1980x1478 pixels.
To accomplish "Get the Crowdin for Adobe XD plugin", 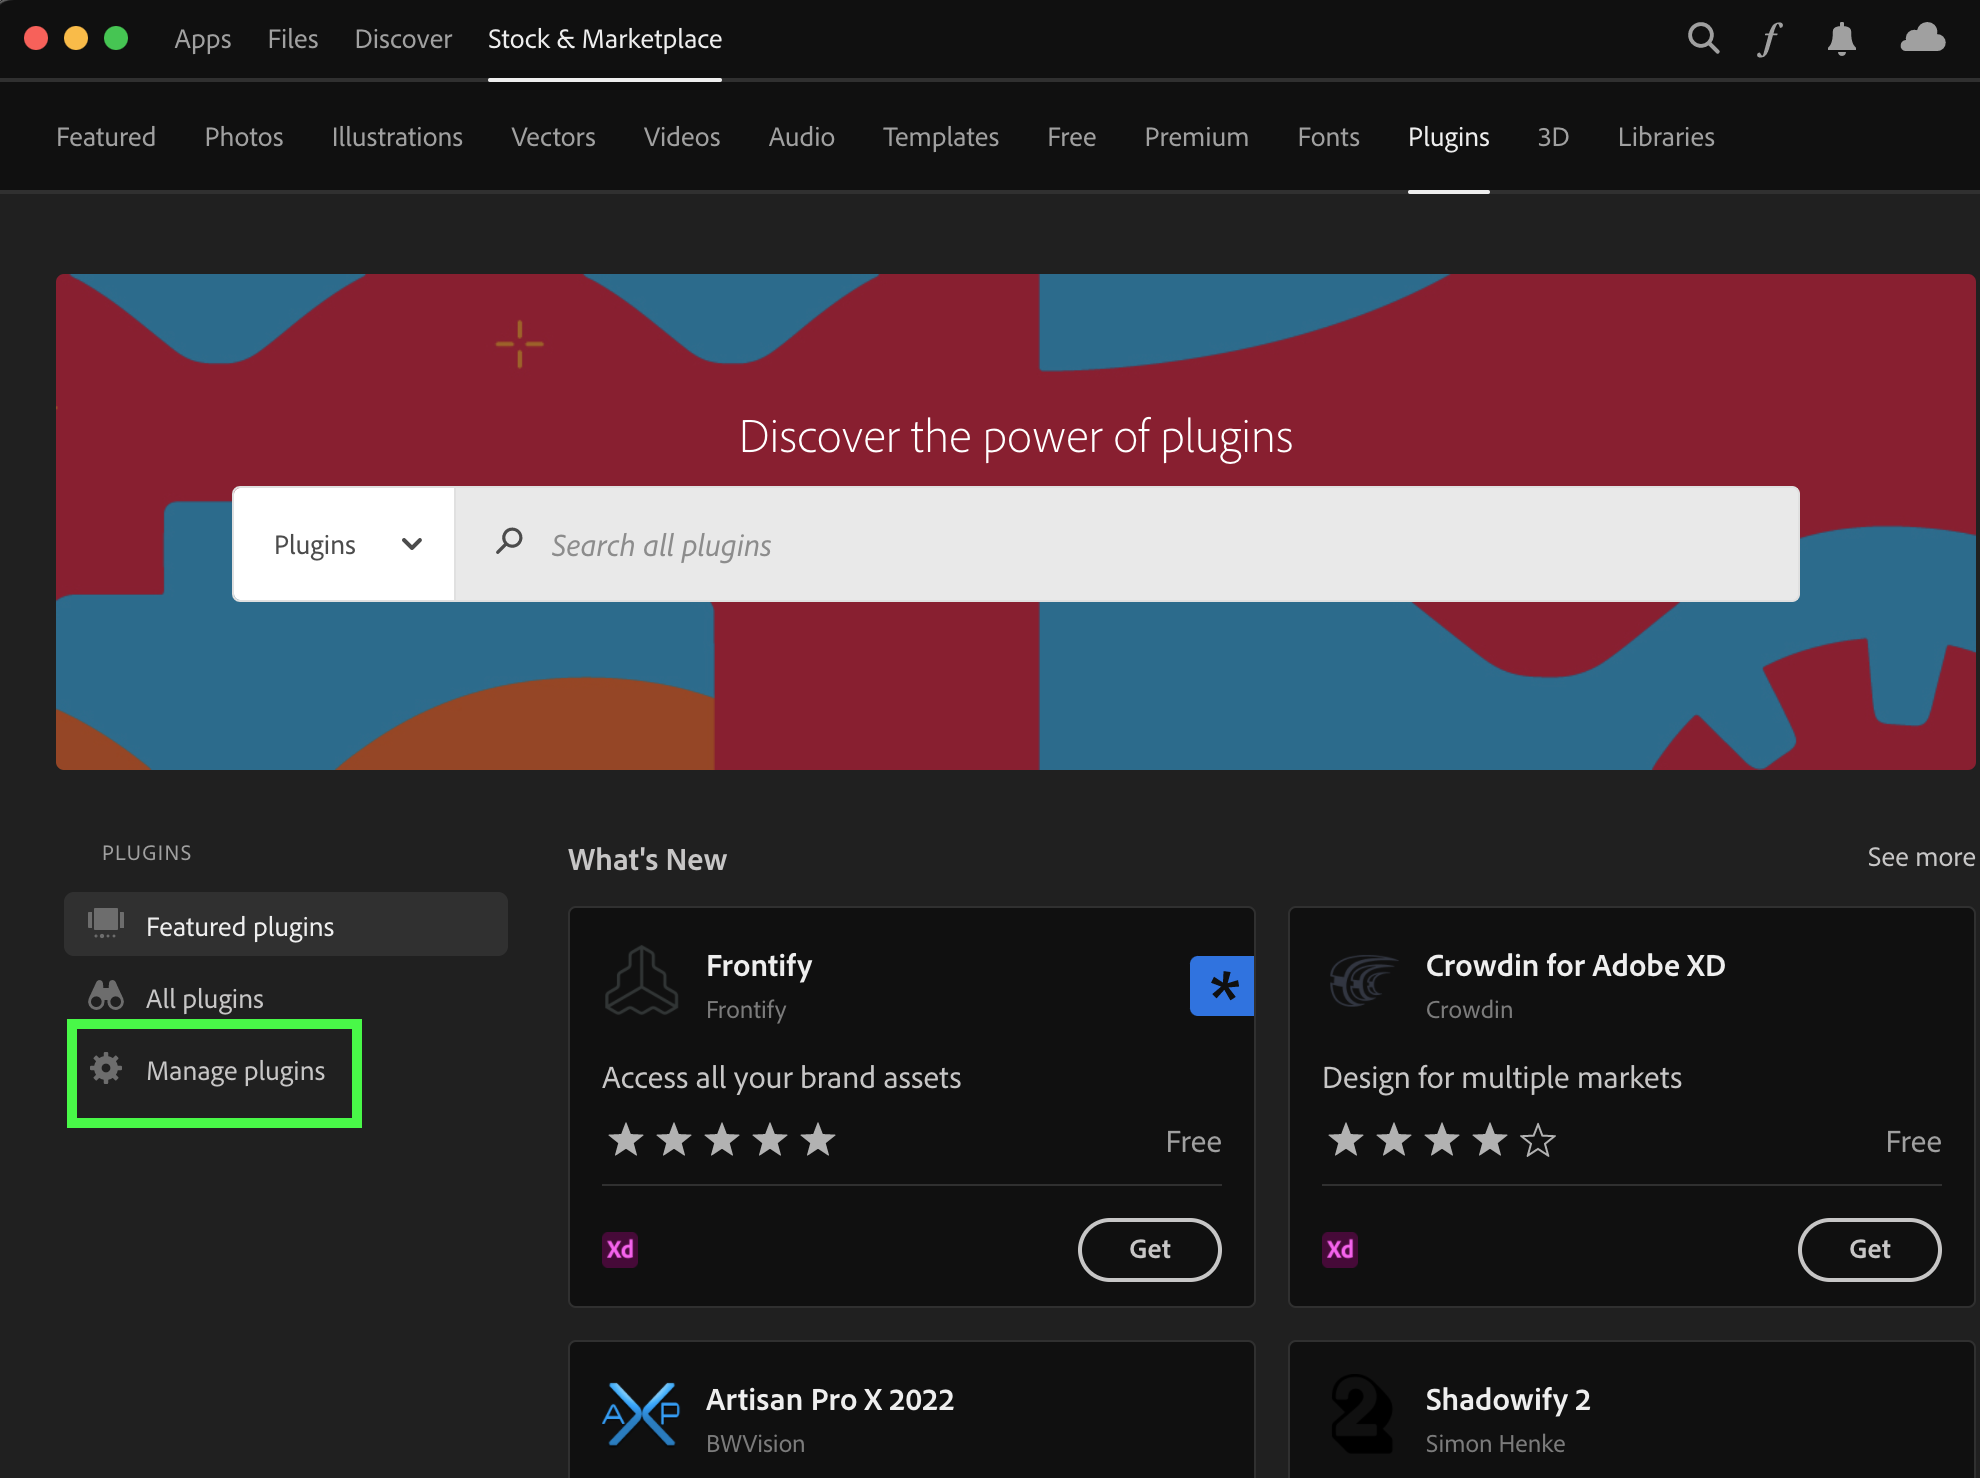I will tap(1868, 1249).
